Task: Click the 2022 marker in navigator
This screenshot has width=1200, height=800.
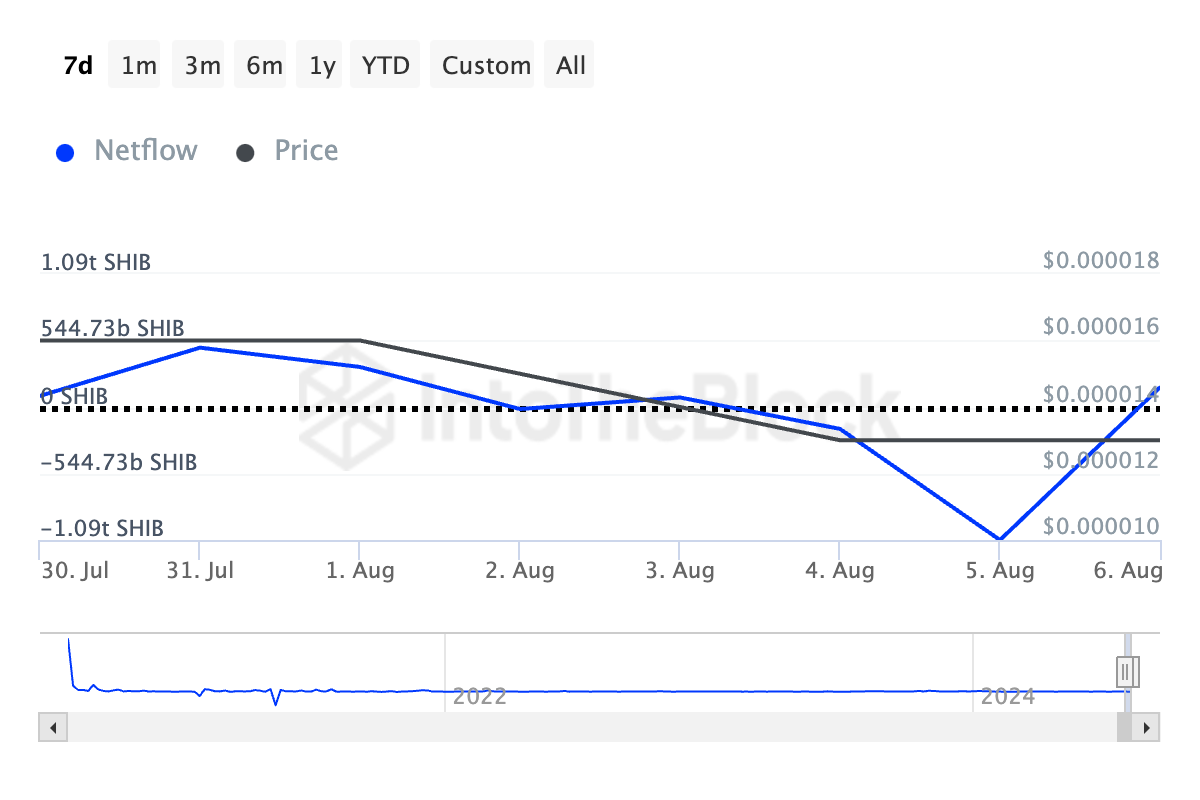Action: pyautogui.click(x=479, y=696)
